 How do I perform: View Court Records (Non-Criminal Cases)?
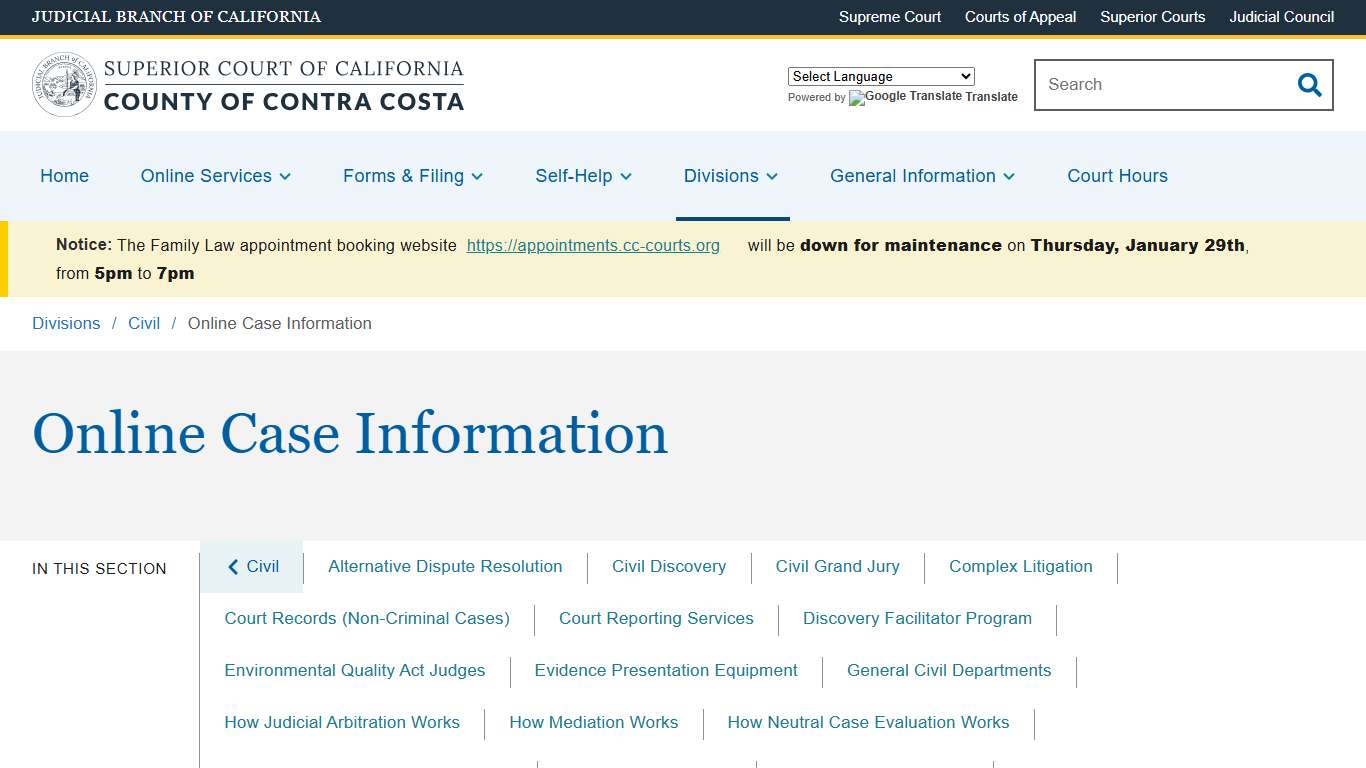367,618
